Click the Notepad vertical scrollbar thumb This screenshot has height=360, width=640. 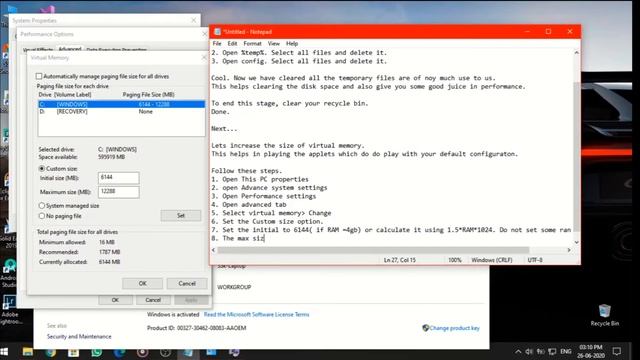coord(576,156)
